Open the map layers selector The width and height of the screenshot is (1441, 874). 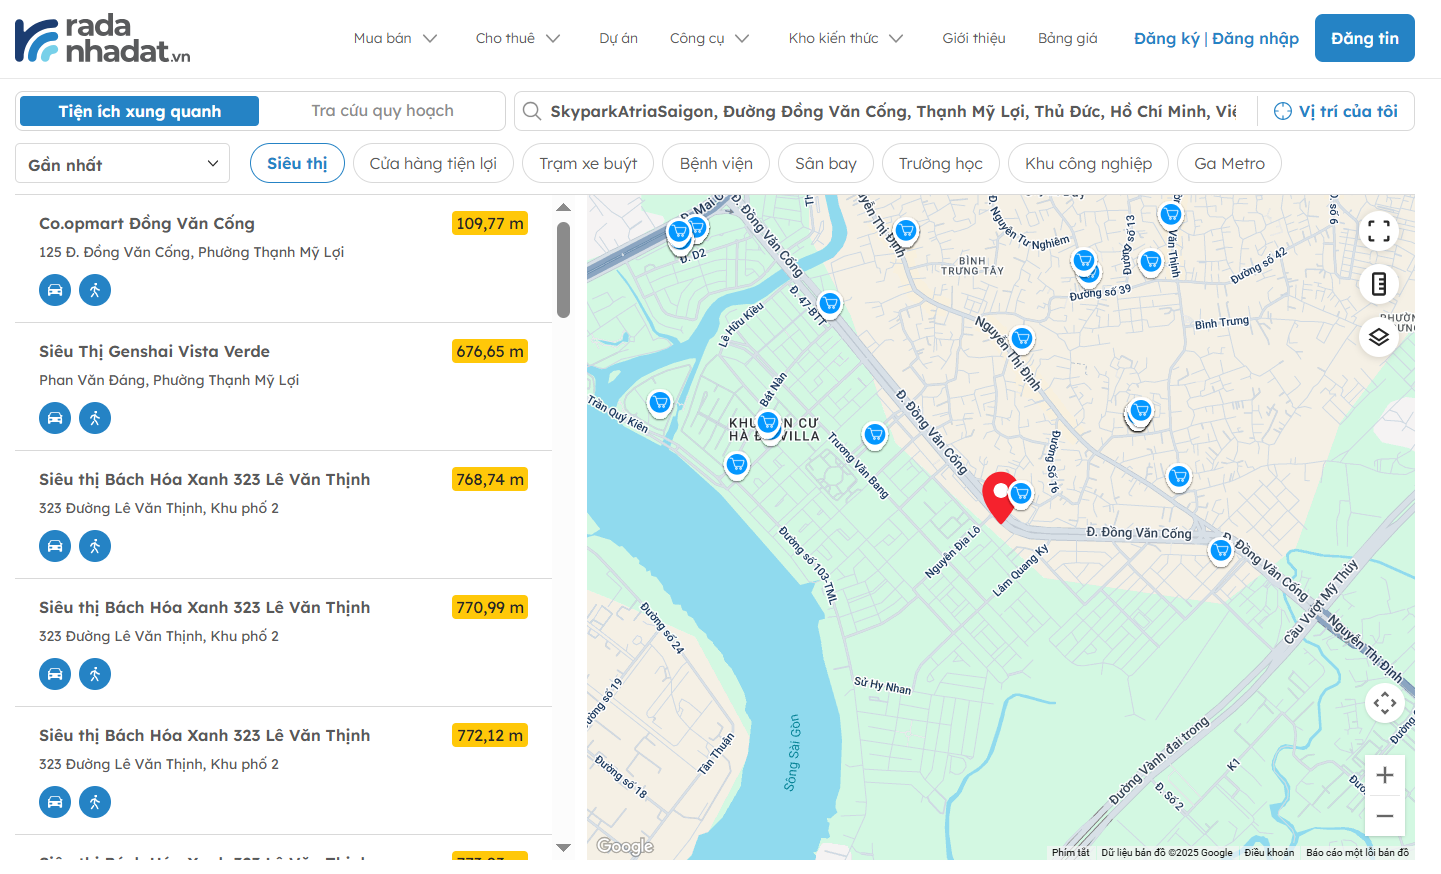pos(1379,337)
